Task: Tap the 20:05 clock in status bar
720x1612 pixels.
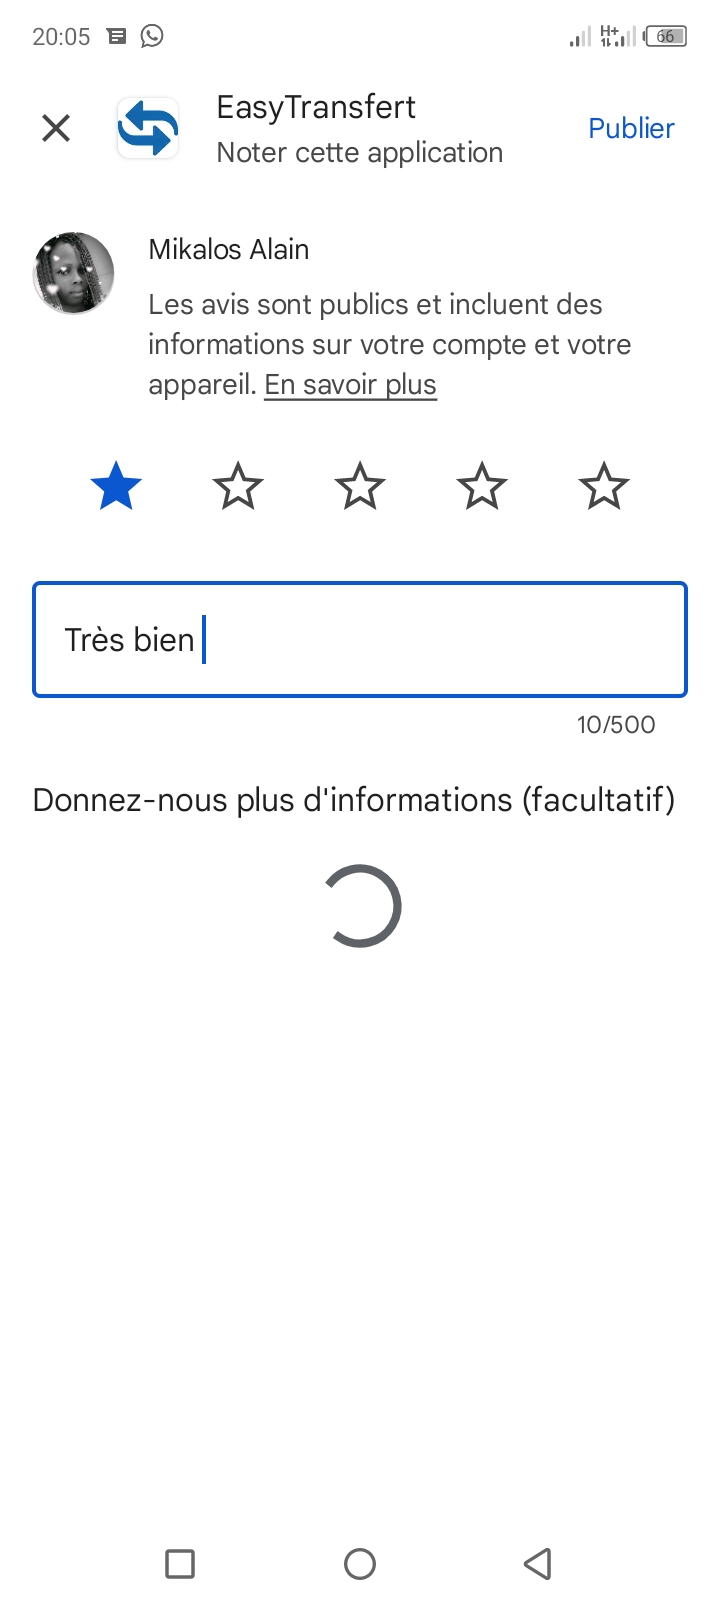Action: point(61,37)
